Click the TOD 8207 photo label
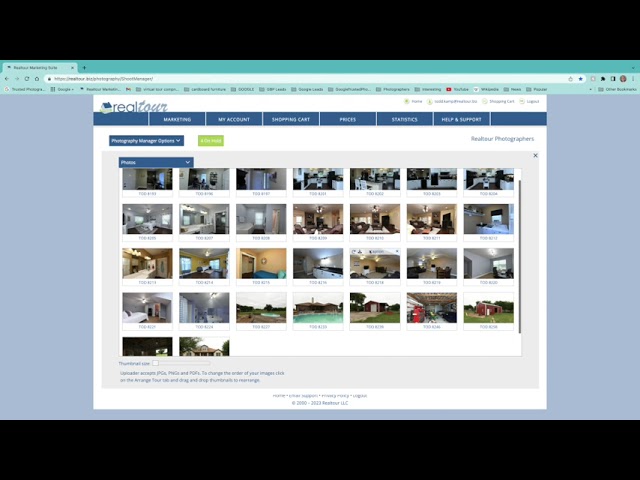 [x=204, y=238]
